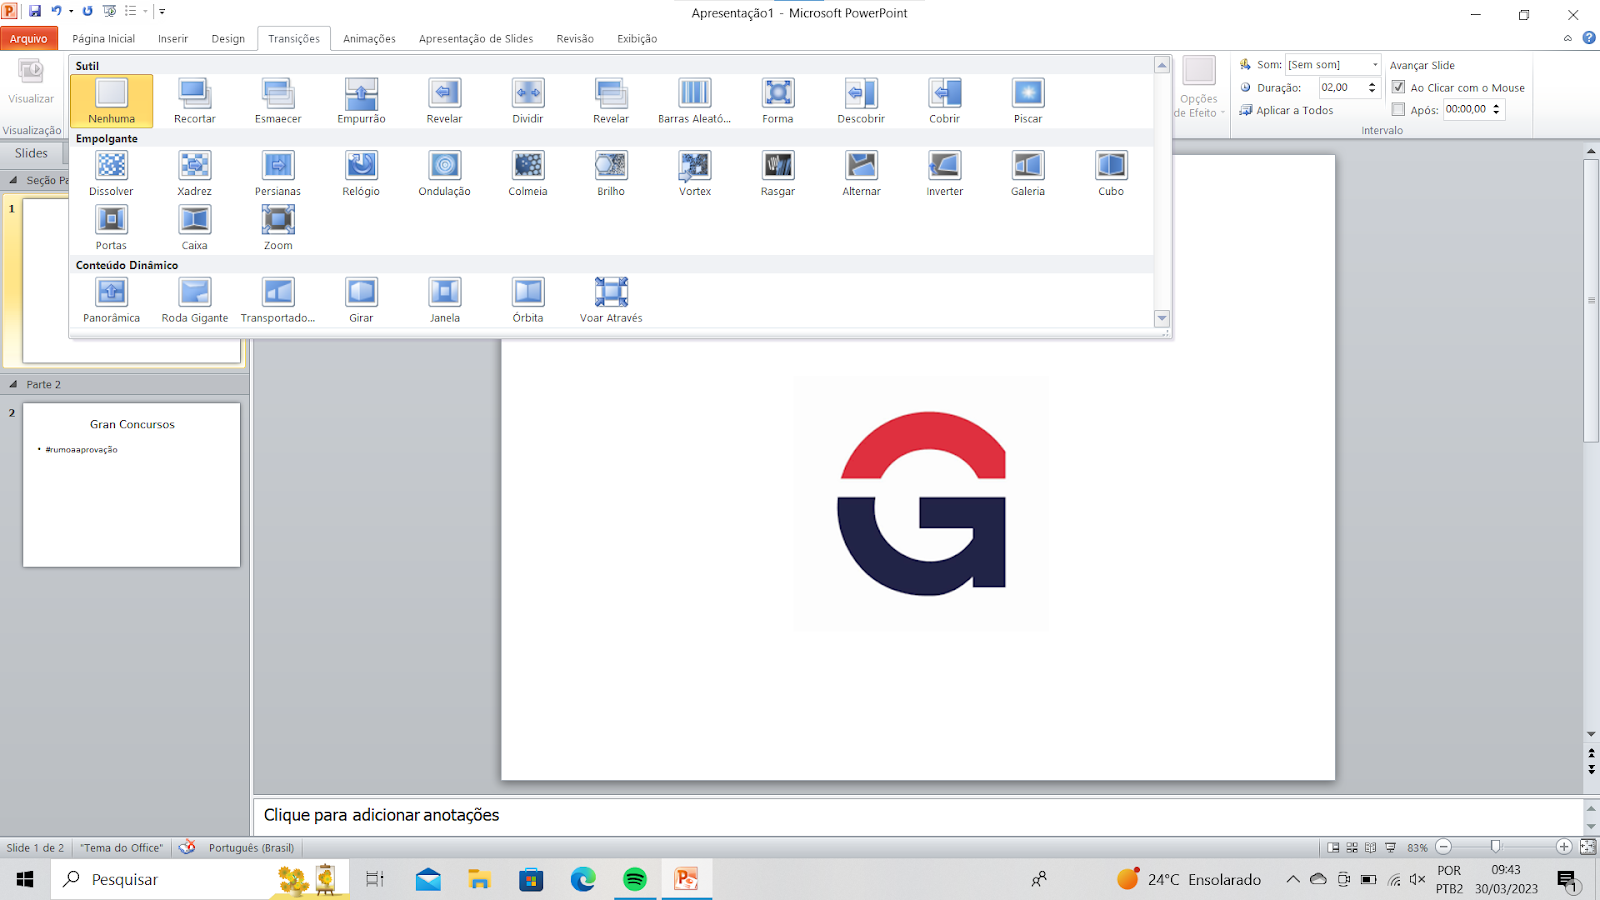Zoom in with the plus button
This screenshot has height=900, width=1600.
(x=1564, y=847)
